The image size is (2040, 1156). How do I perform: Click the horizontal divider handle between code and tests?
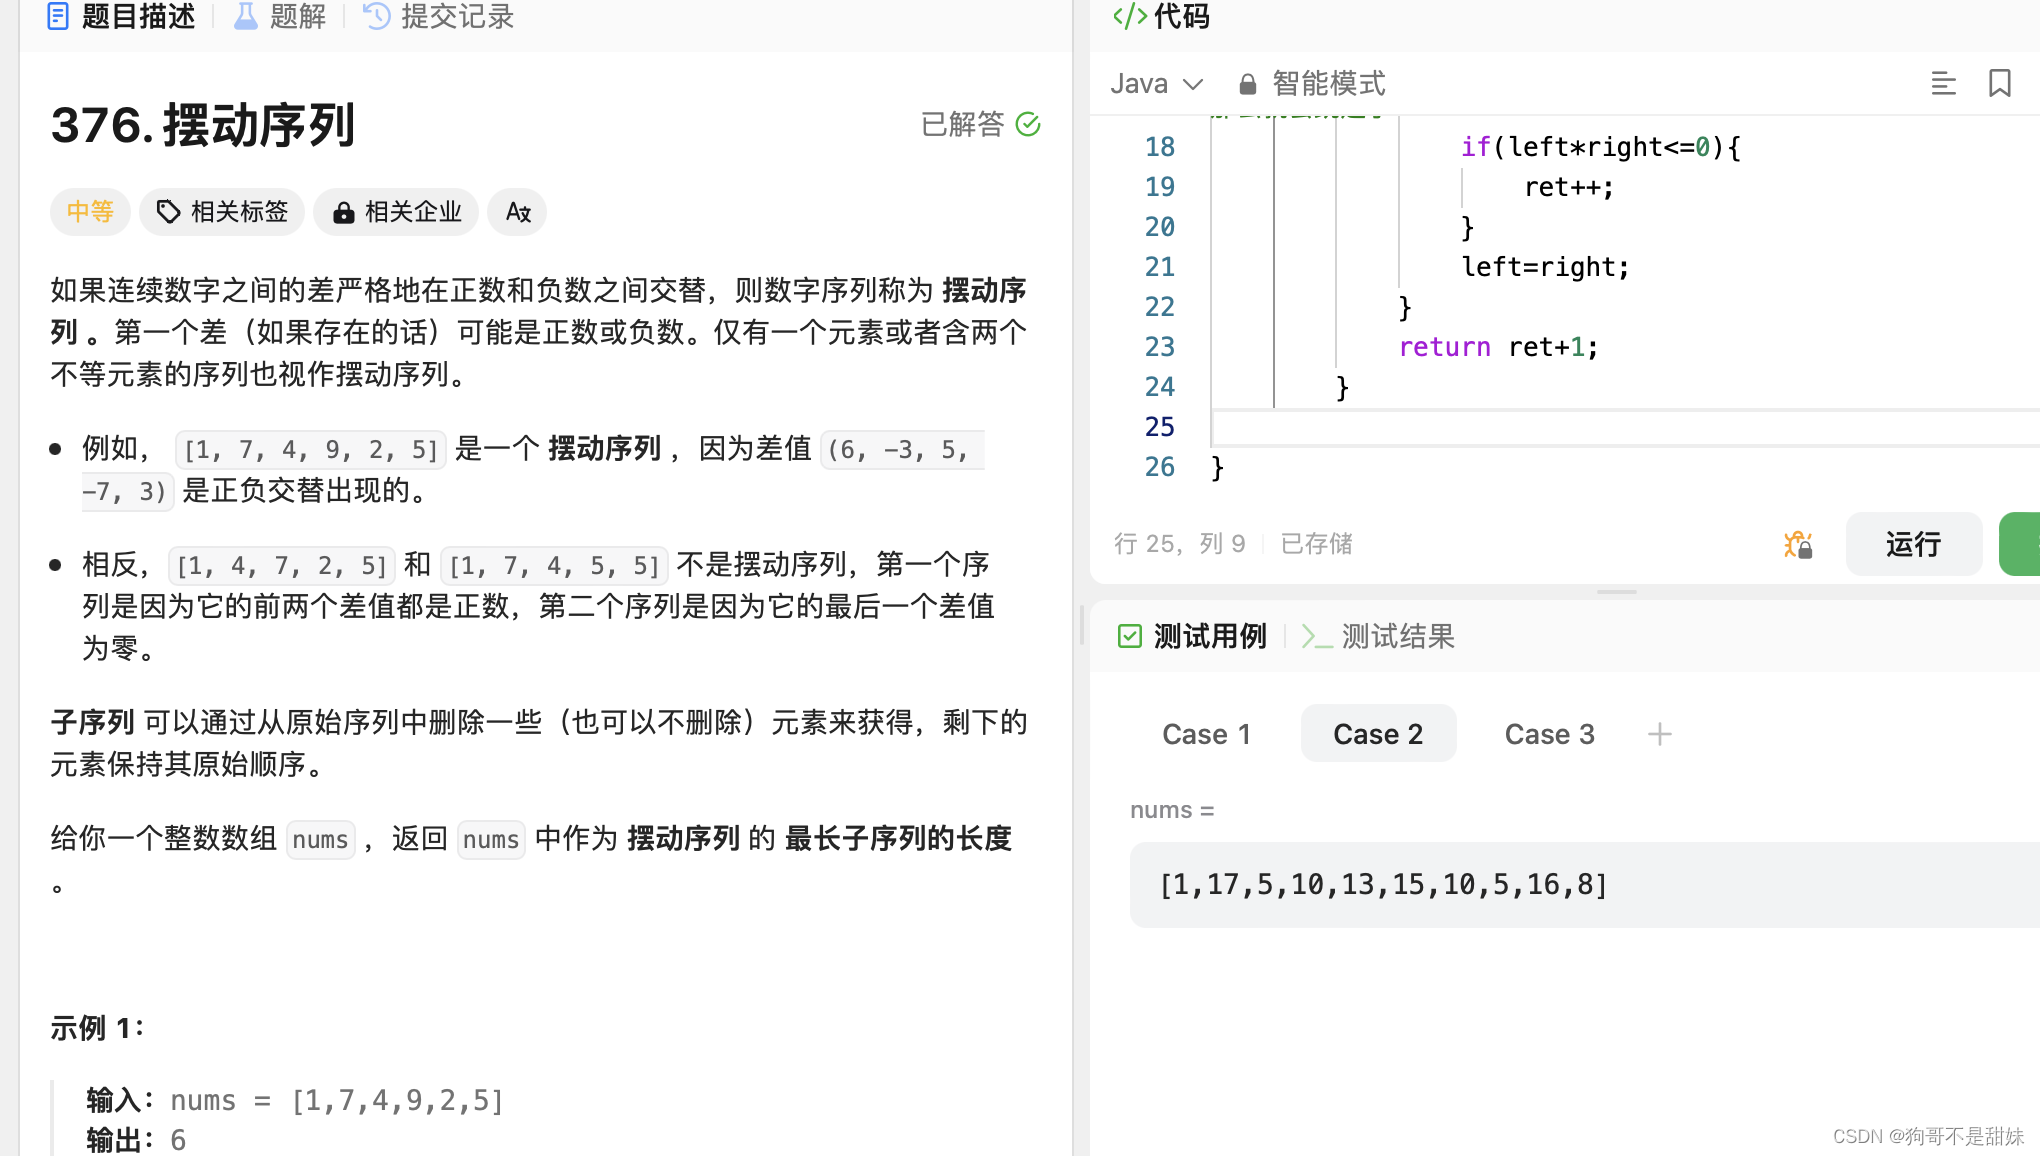tap(1616, 592)
